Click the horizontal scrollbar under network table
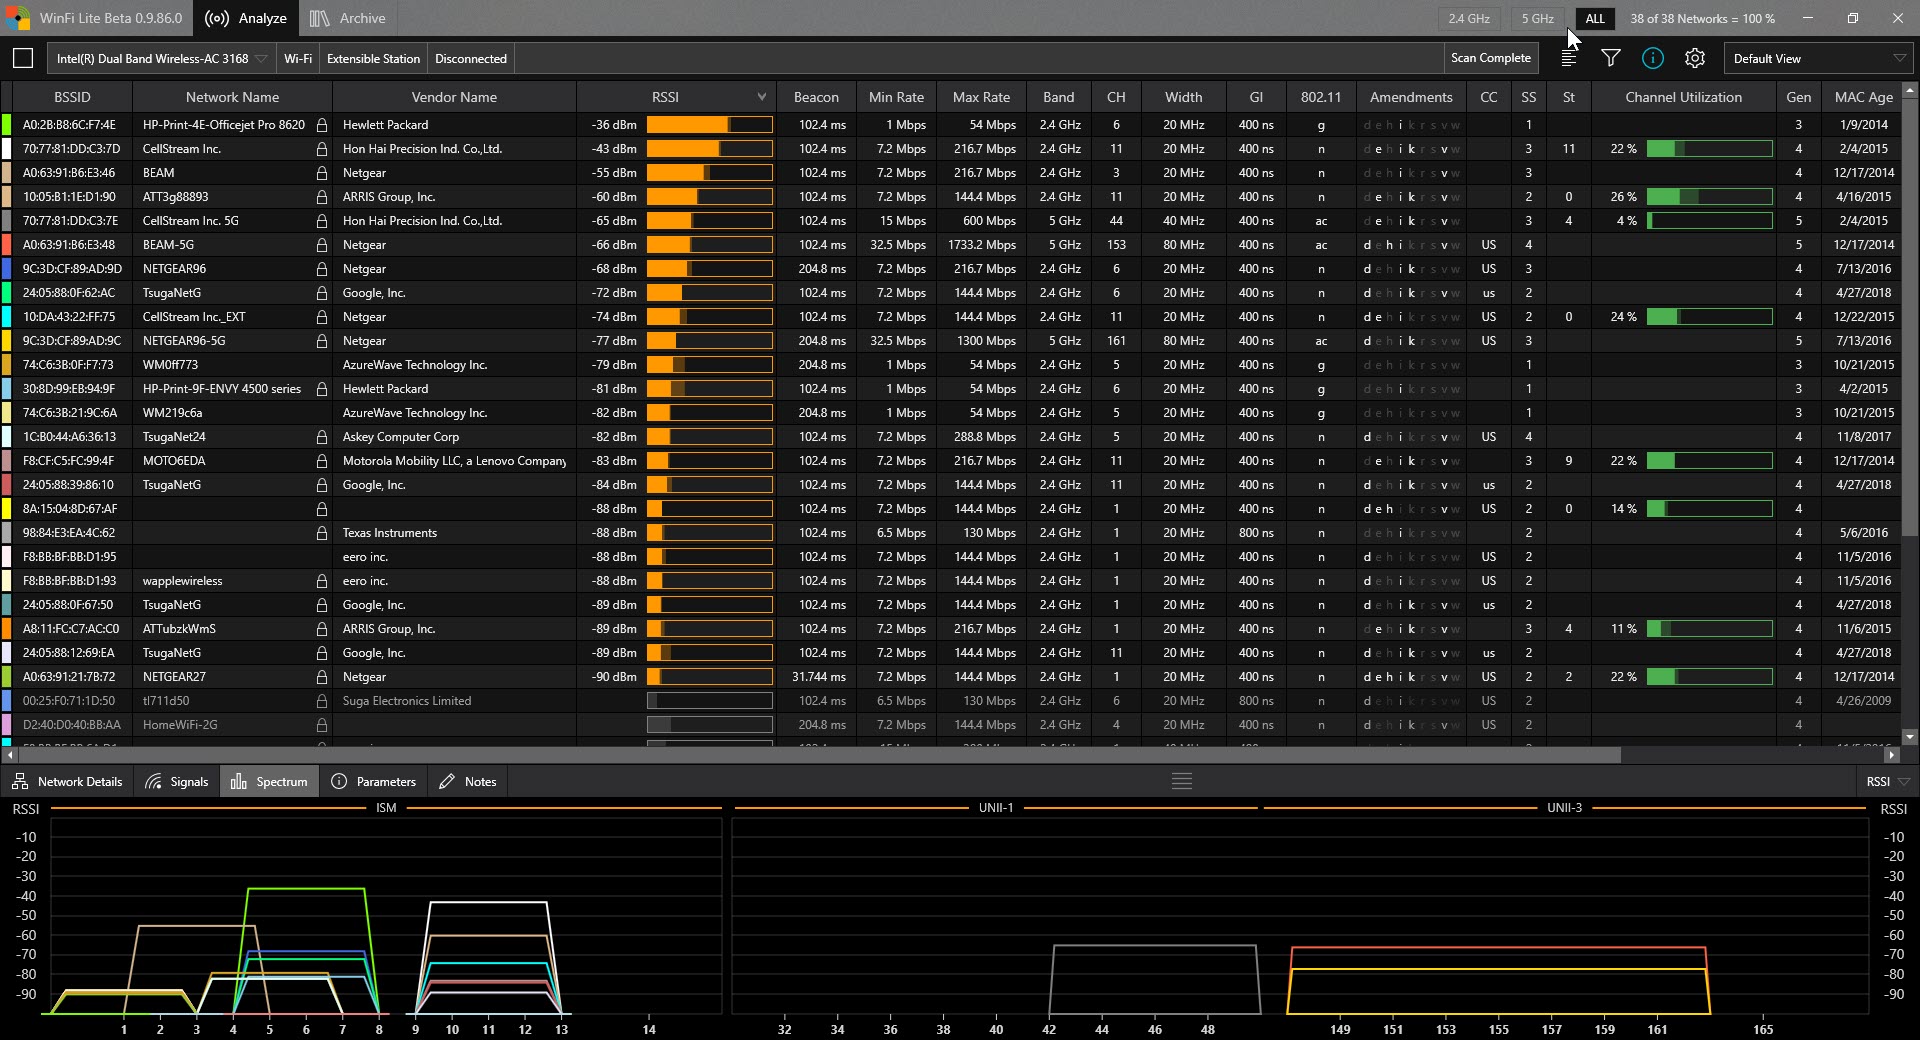 [x=815, y=756]
